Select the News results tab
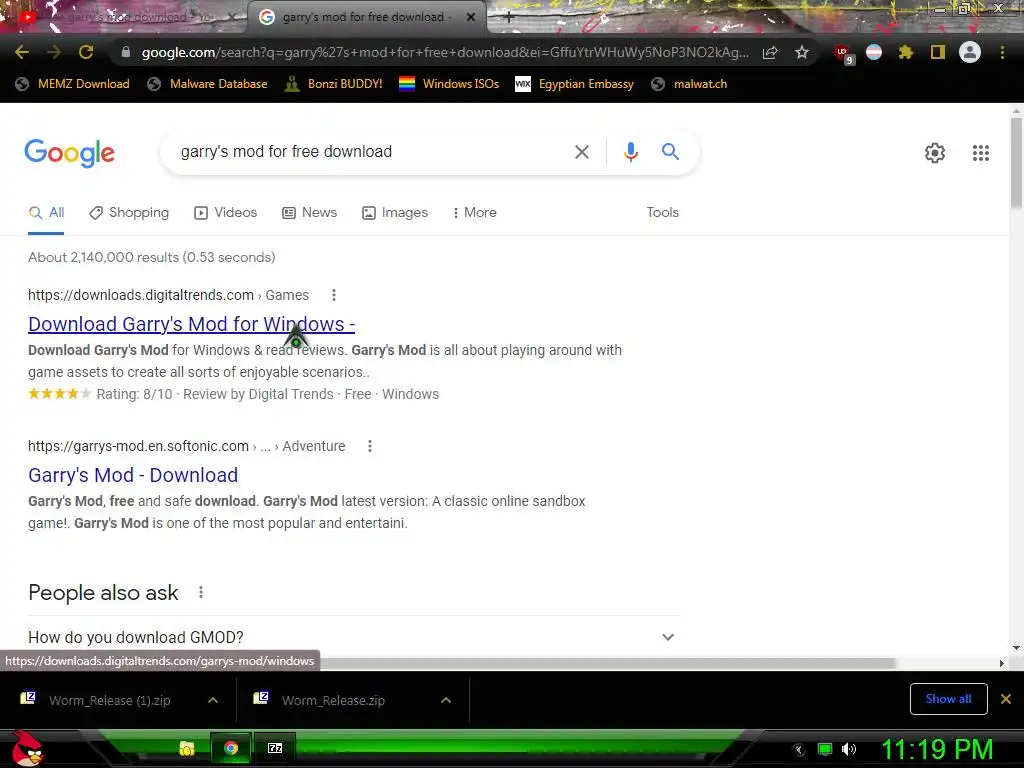 (310, 213)
